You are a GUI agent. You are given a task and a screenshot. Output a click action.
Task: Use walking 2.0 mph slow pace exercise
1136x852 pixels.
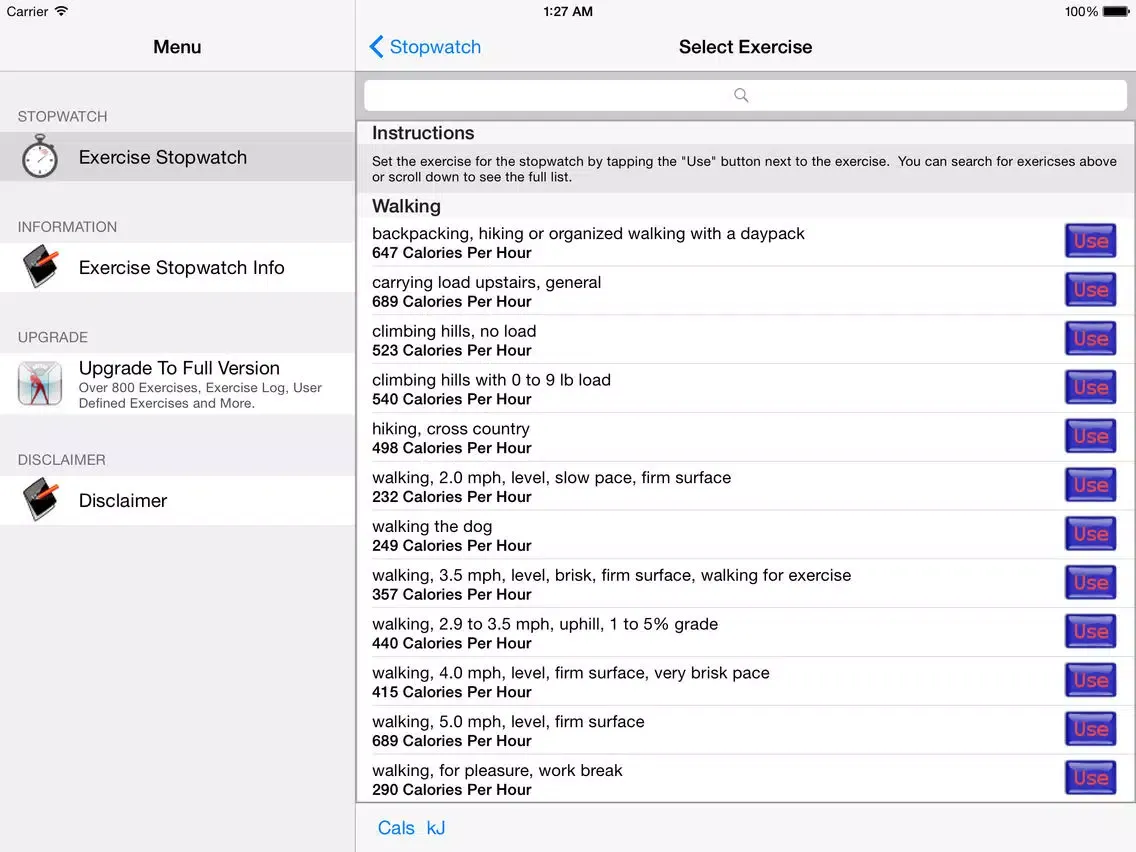pos(1090,485)
